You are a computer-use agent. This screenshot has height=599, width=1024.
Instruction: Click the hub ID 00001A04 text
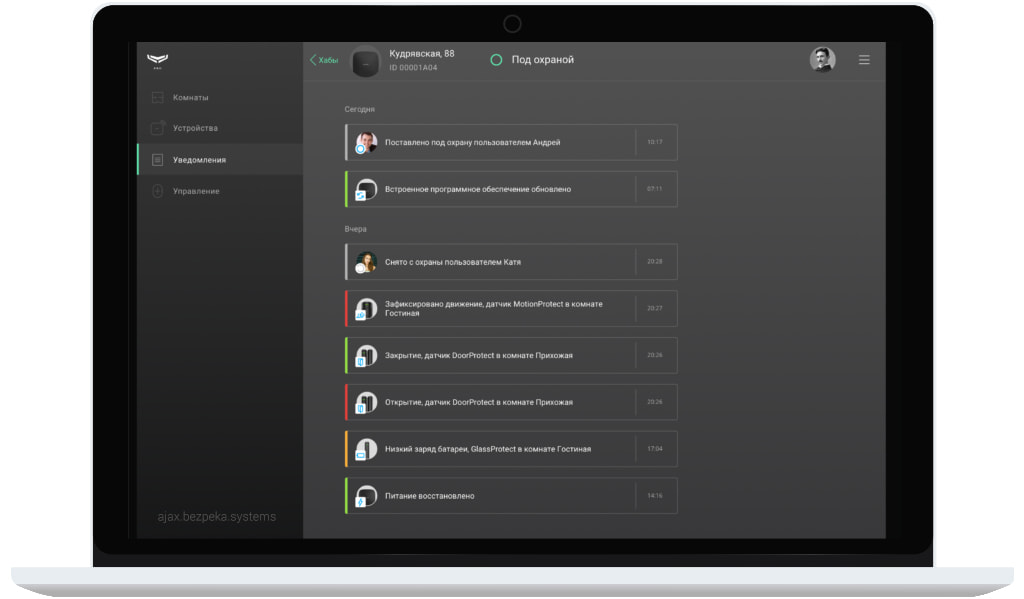[413, 68]
